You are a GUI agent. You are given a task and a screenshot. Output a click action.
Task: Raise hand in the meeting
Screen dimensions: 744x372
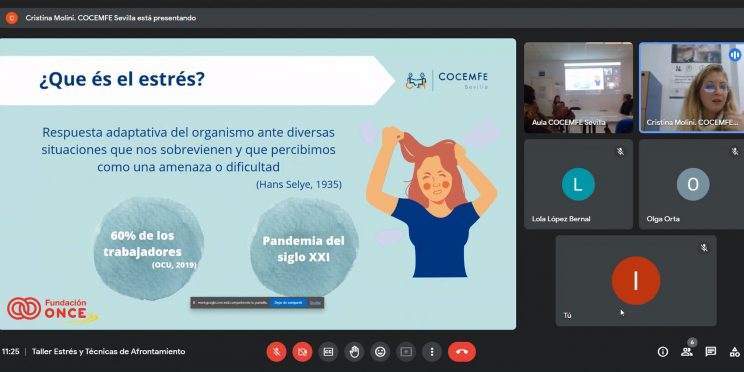(354, 352)
